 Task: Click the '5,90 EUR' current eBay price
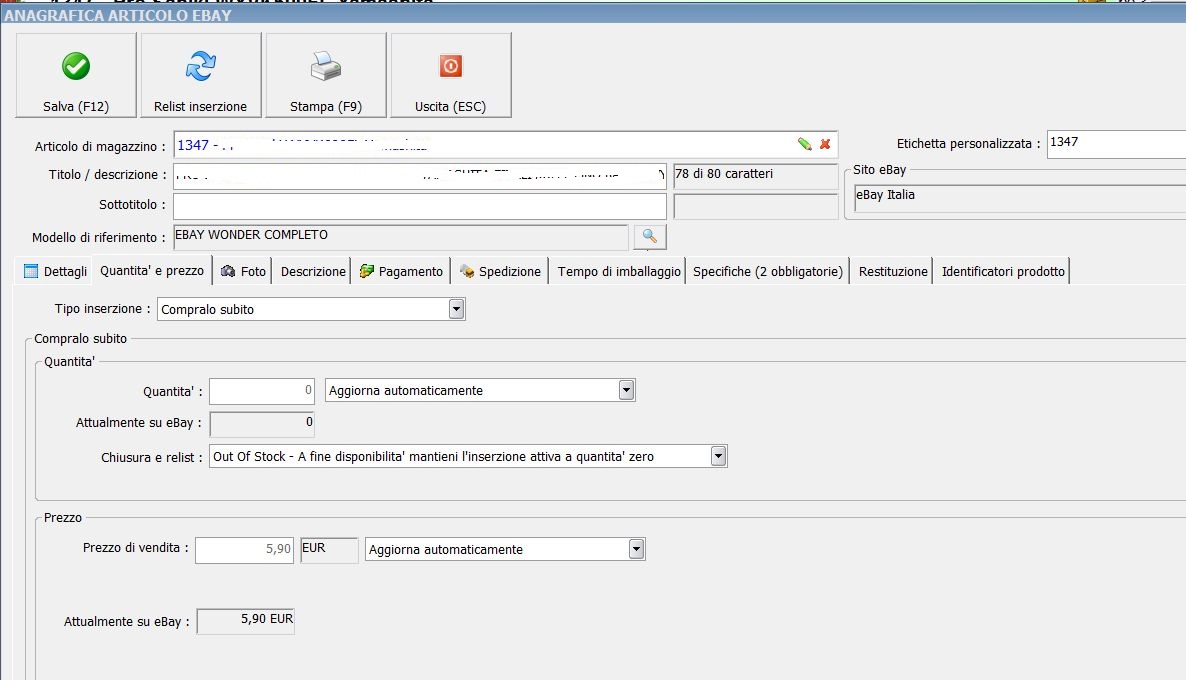(x=245, y=621)
